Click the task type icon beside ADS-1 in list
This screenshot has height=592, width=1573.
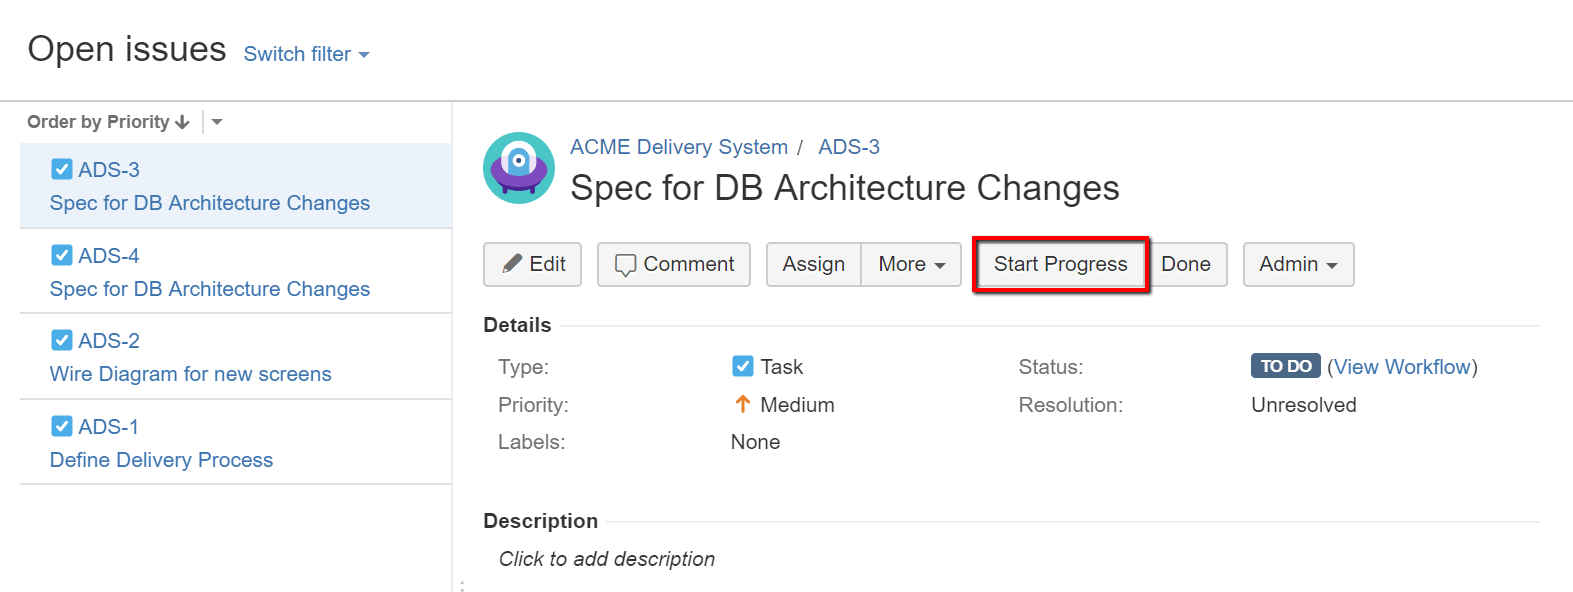(62, 426)
